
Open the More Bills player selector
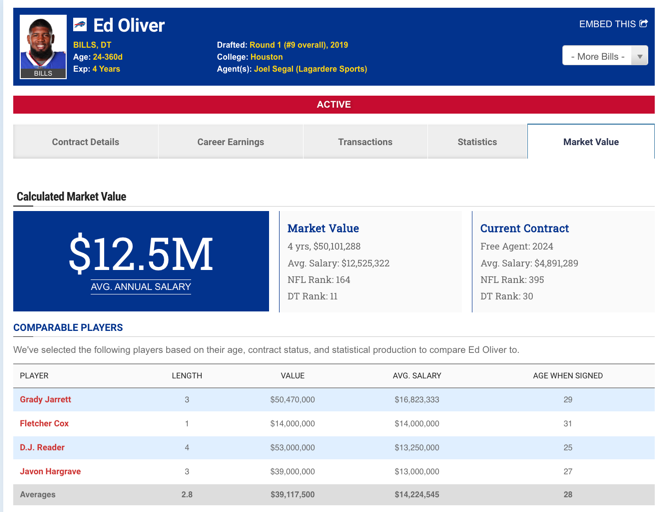pos(605,56)
